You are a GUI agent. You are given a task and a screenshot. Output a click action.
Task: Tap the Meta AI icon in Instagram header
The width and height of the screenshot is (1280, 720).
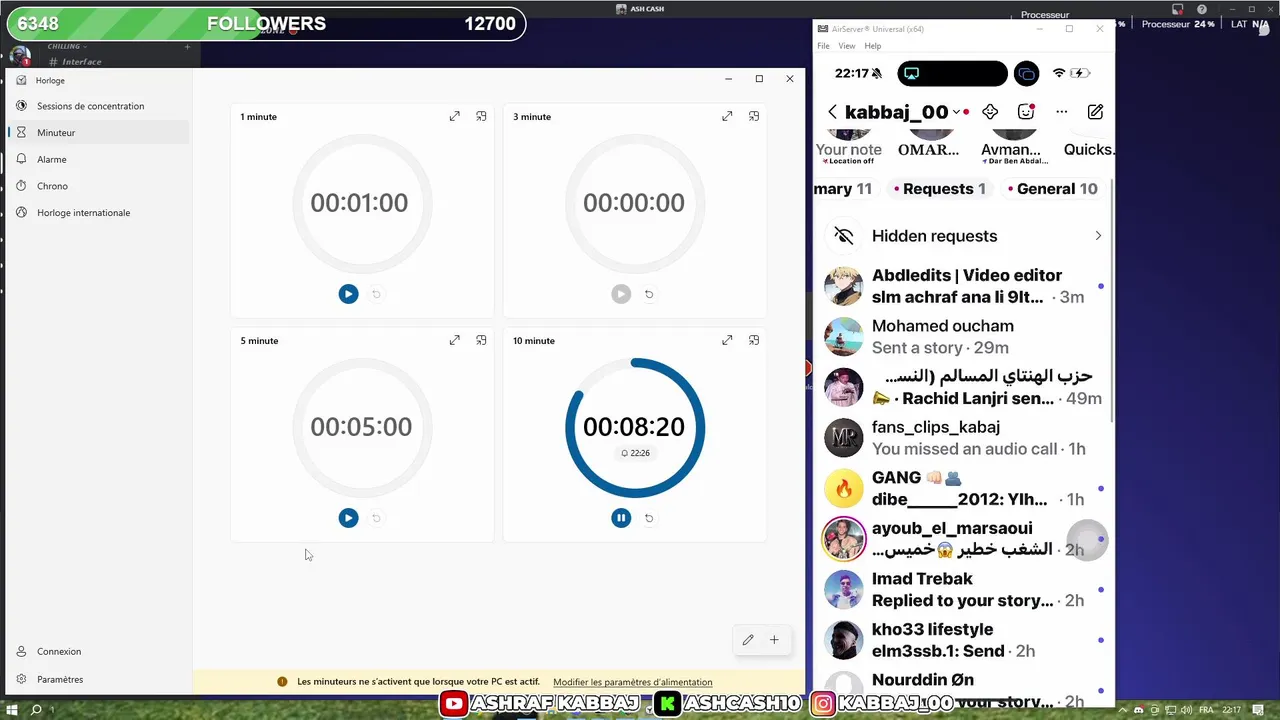click(990, 112)
